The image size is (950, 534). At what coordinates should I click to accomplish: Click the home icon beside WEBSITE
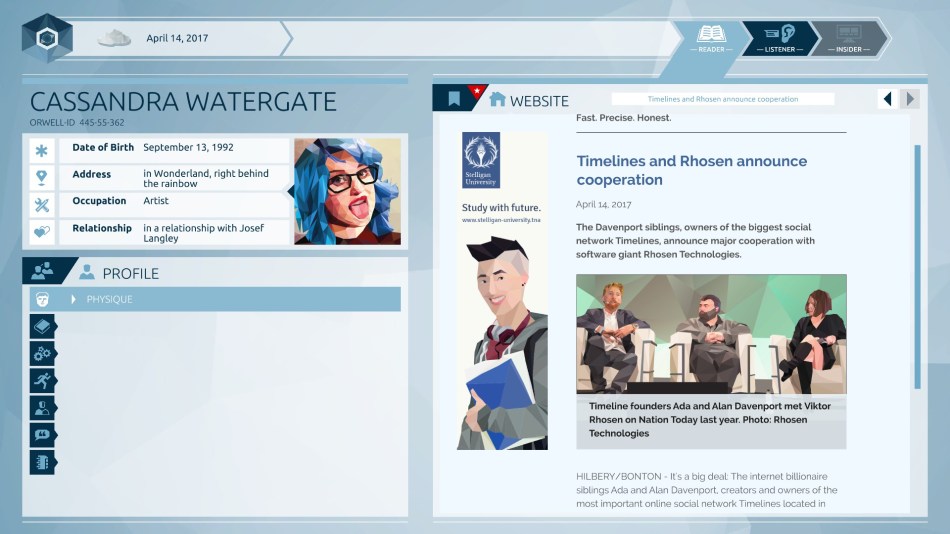[x=497, y=99]
